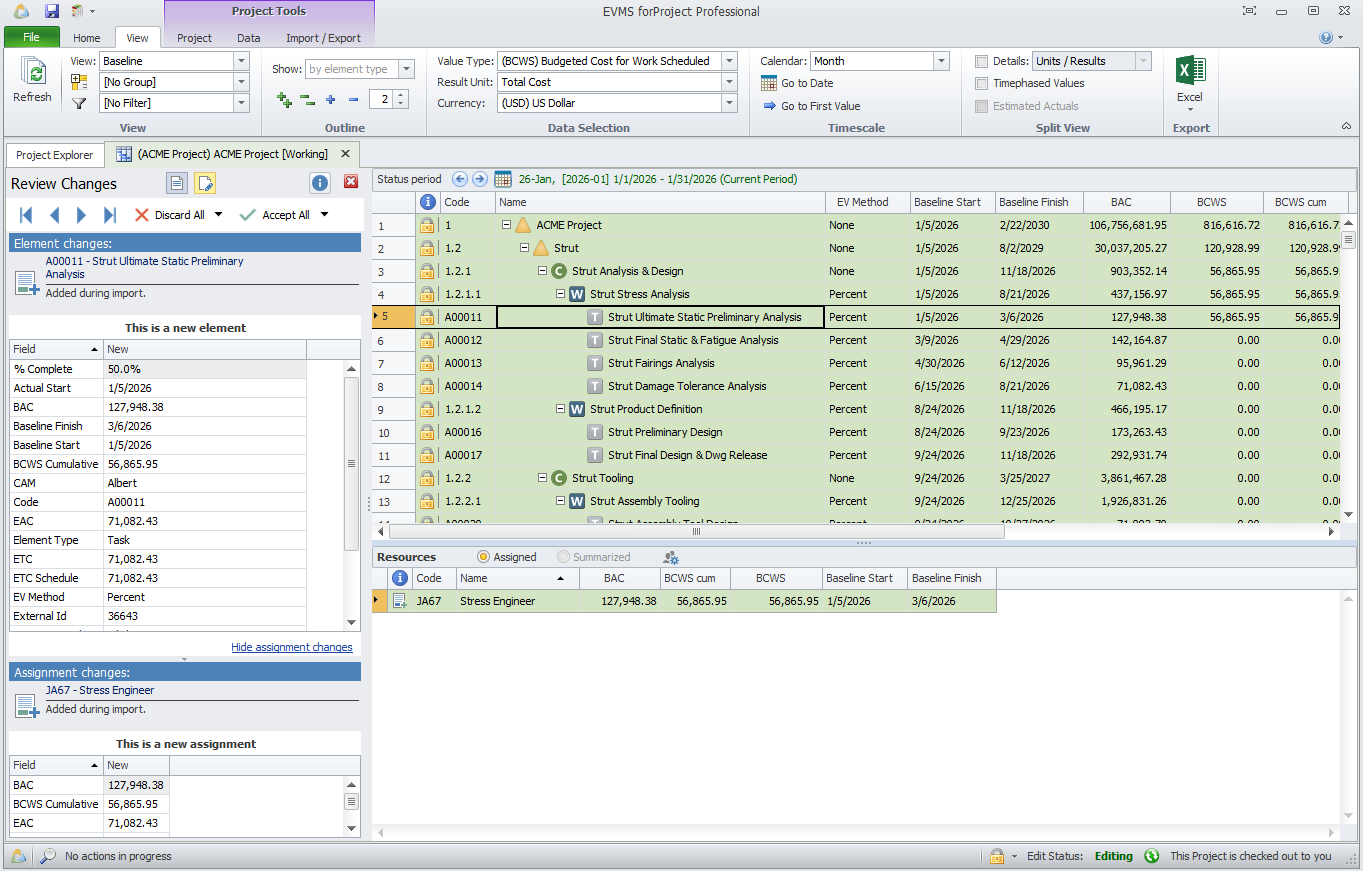Viewport: 1363px width, 871px height.
Task: Collapse the ACME Project root node
Action: point(507,225)
